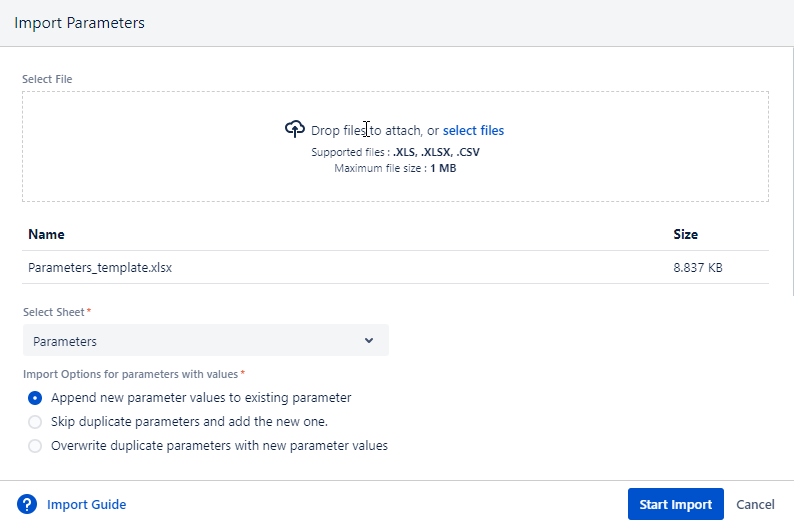Click the Import Parameters dialog title
Image resolution: width=794 pixels, height=523 pixels.
click(x=79, y=23)
